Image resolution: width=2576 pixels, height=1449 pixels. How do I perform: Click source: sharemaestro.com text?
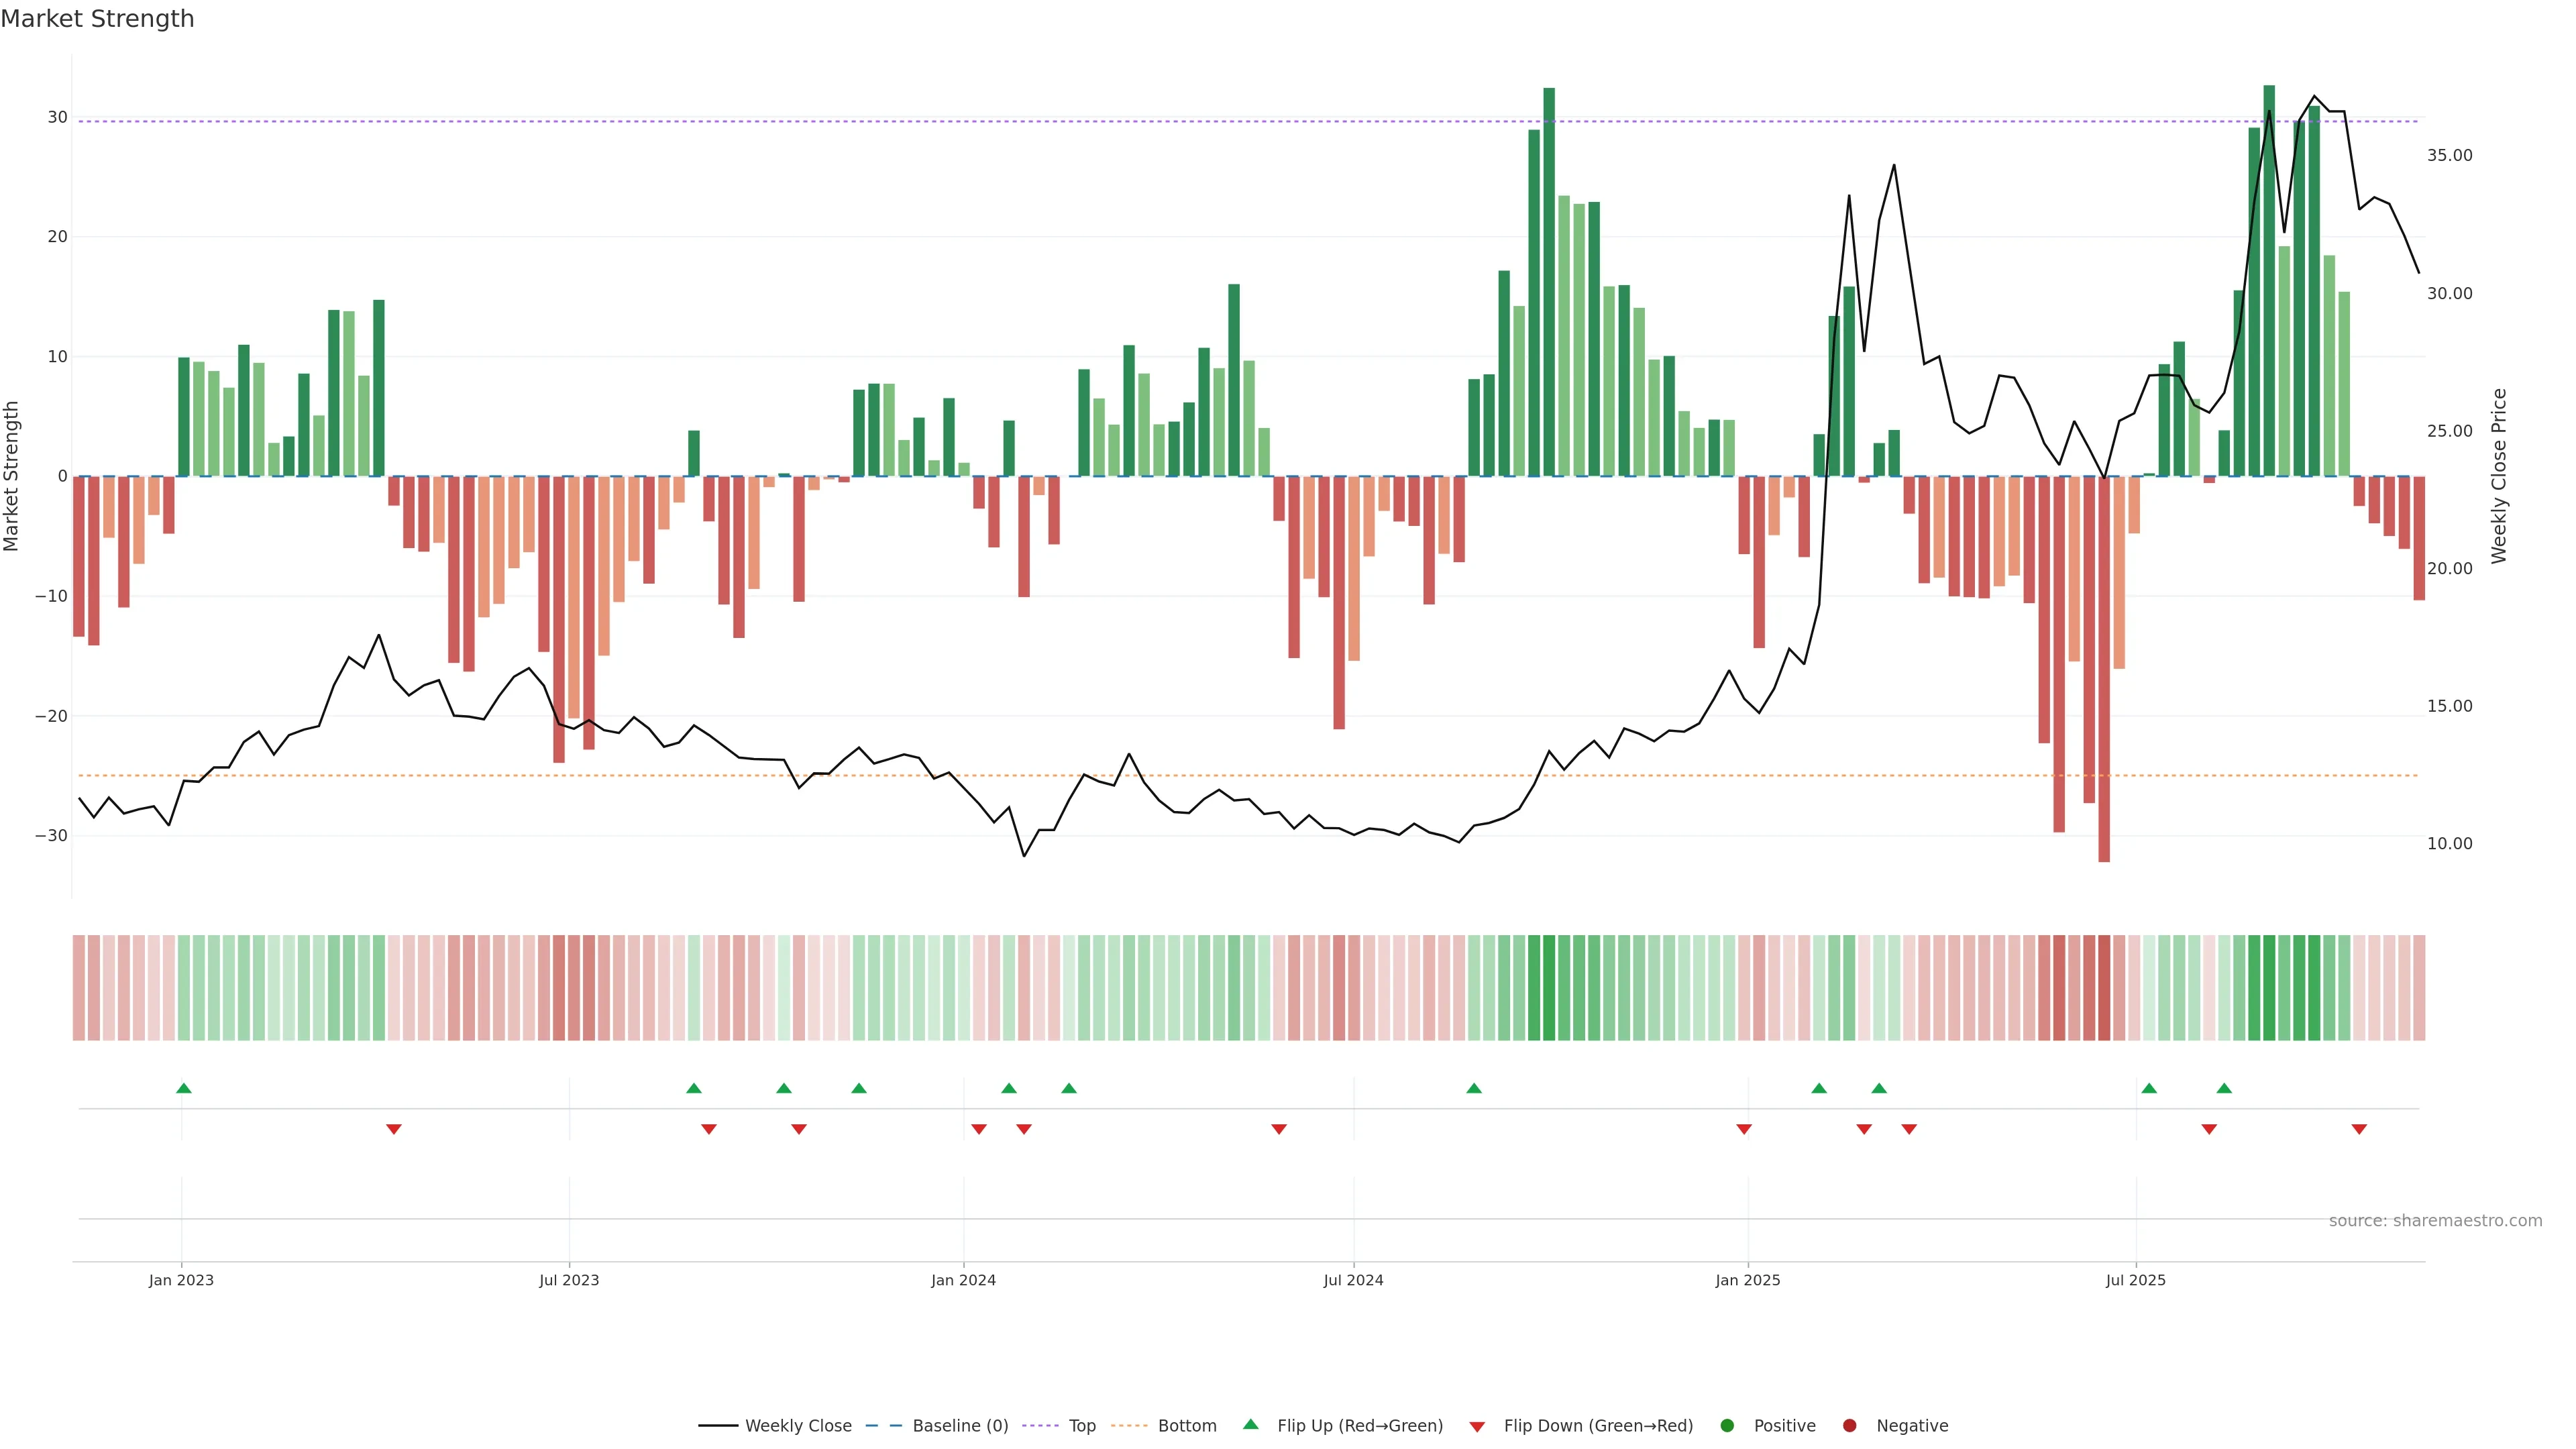click(2435, 1221)
